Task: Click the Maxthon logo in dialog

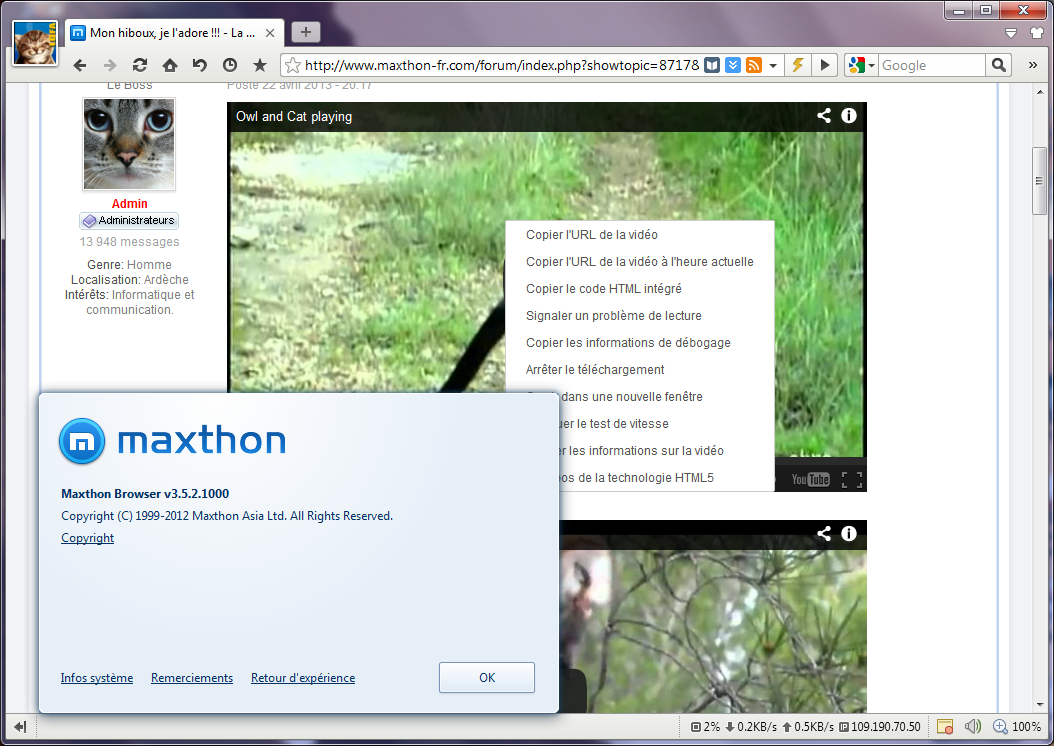Action: [x=173, y=441]
